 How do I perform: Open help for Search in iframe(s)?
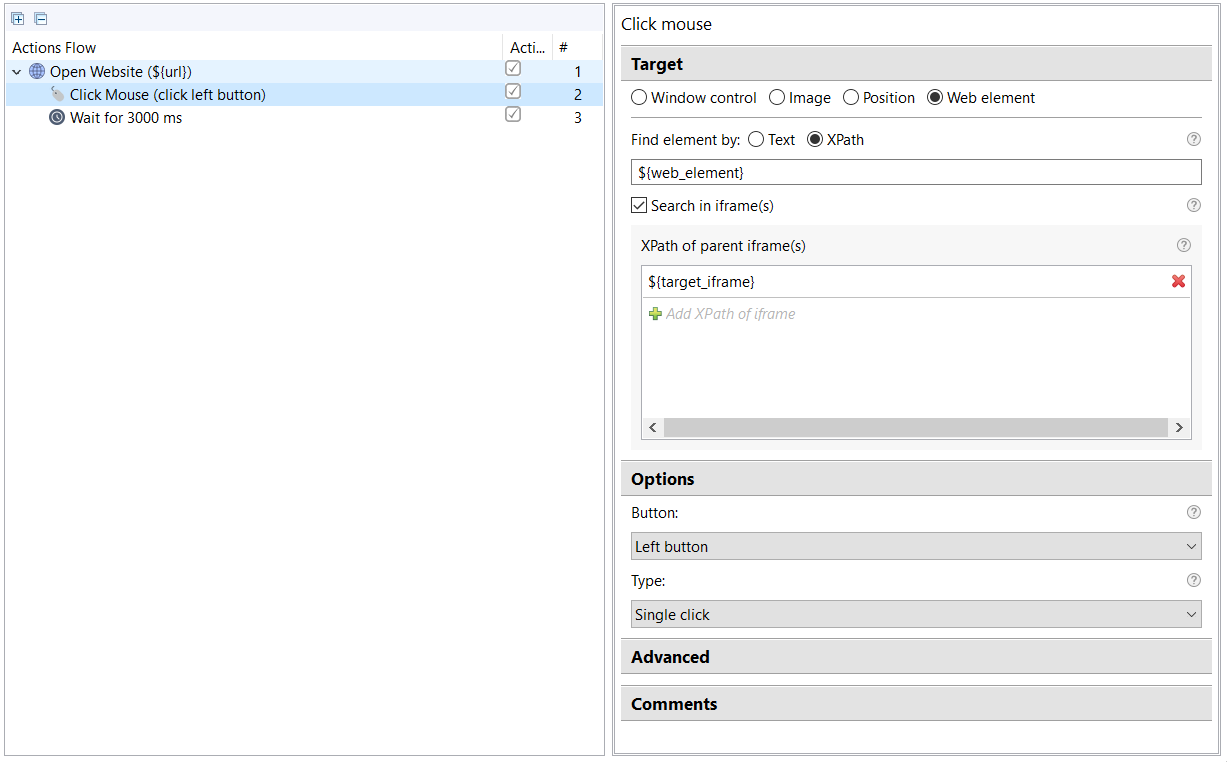point(1193,205)
